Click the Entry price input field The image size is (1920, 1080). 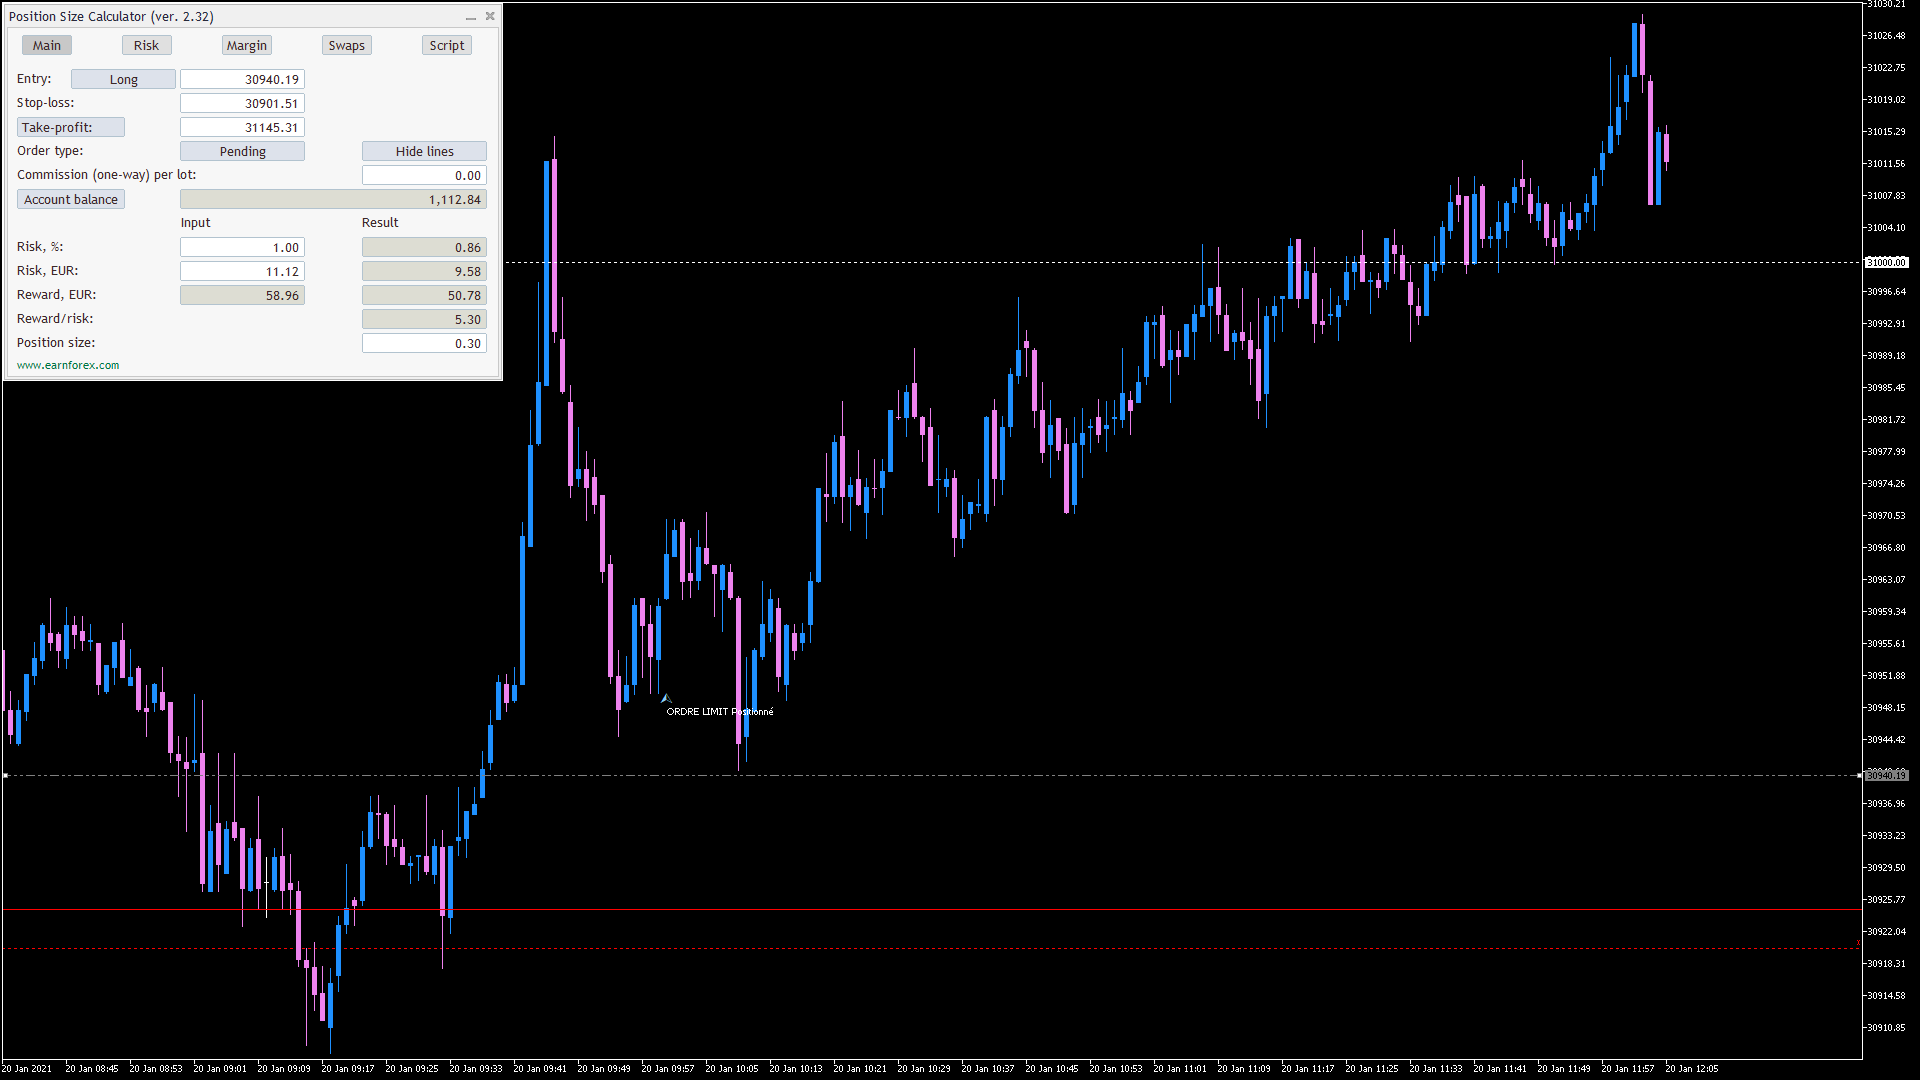(242, 79)
